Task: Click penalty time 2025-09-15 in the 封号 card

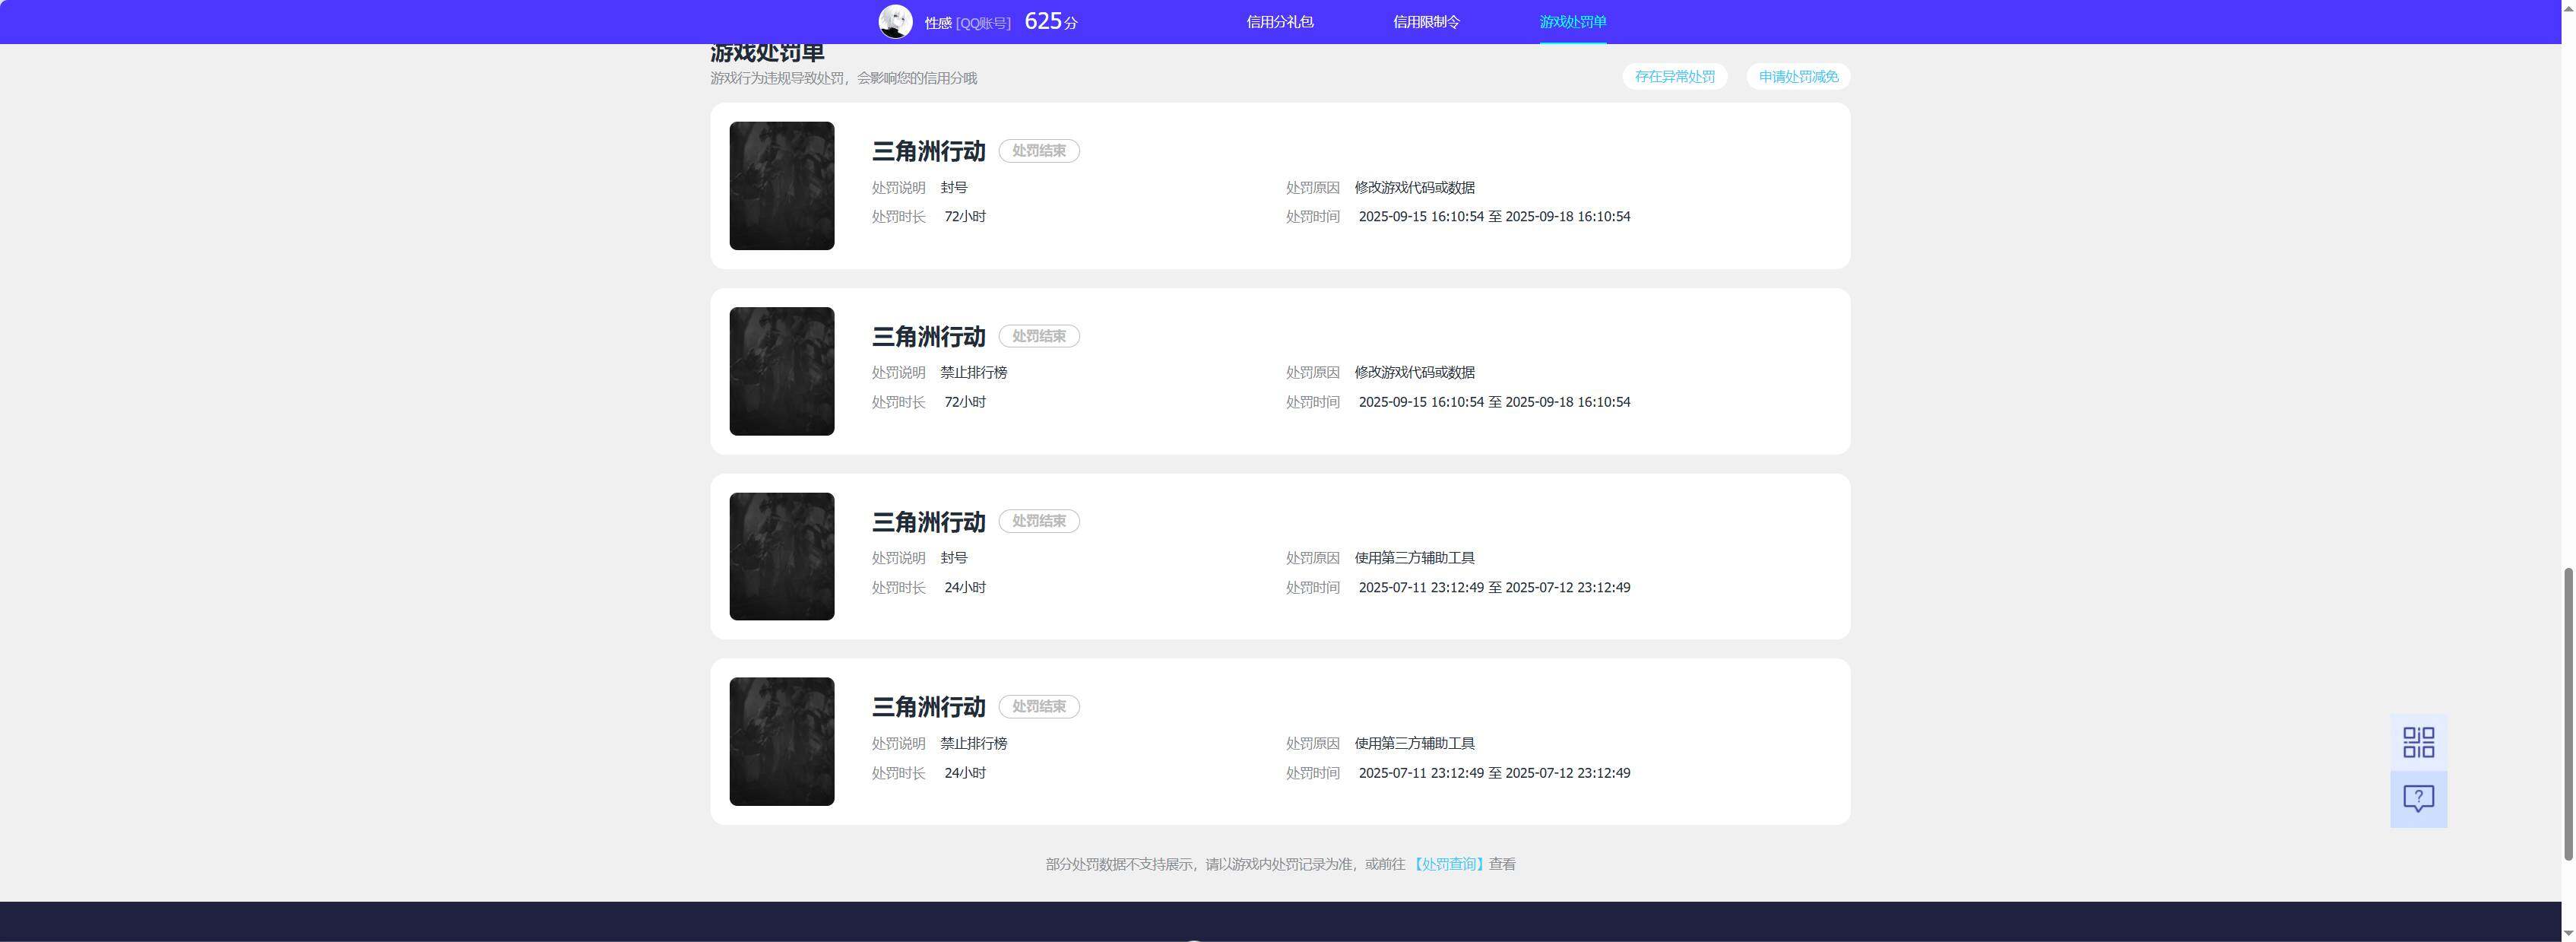Action: coord(1494,217)
